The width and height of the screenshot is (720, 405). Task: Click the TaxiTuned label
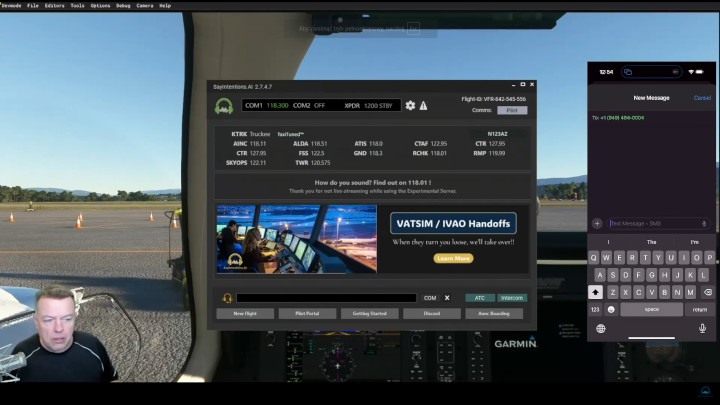(x=291, y=135)
